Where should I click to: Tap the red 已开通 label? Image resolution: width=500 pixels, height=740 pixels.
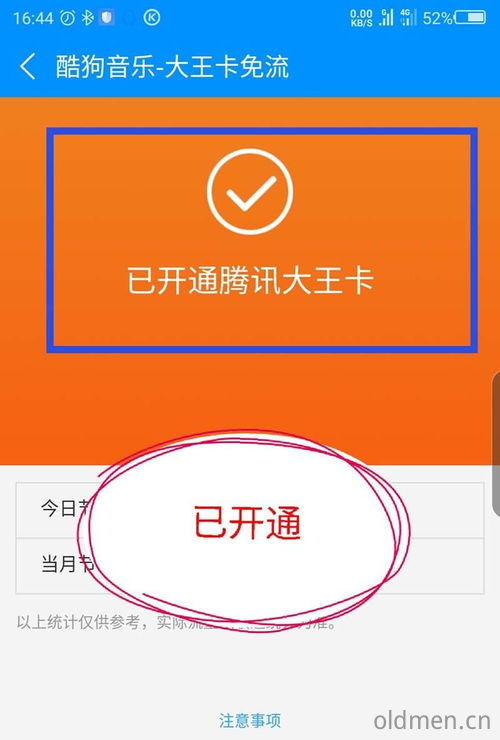click(x=248, y=522)
